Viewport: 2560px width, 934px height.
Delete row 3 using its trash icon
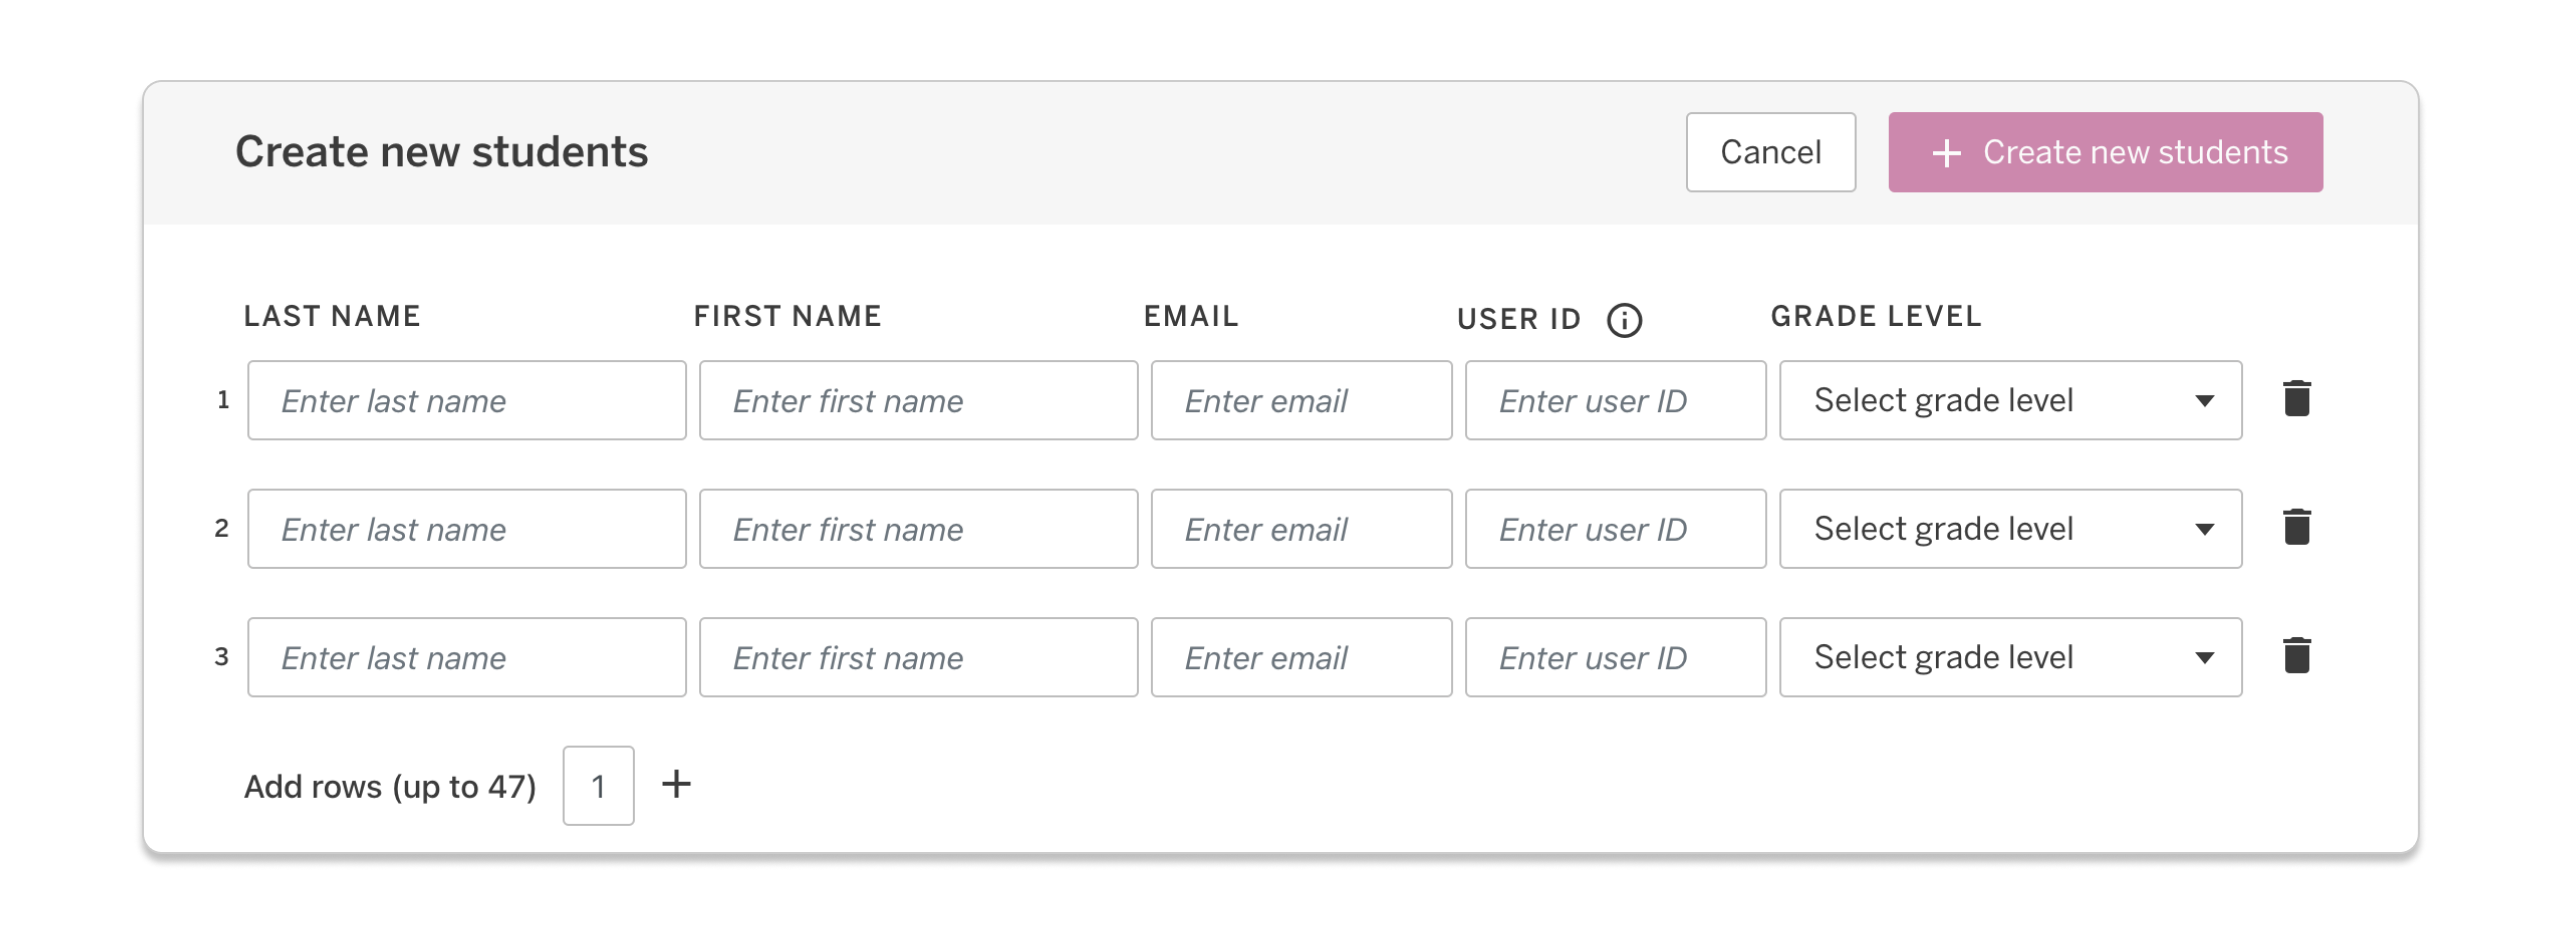pos(2296,656)
